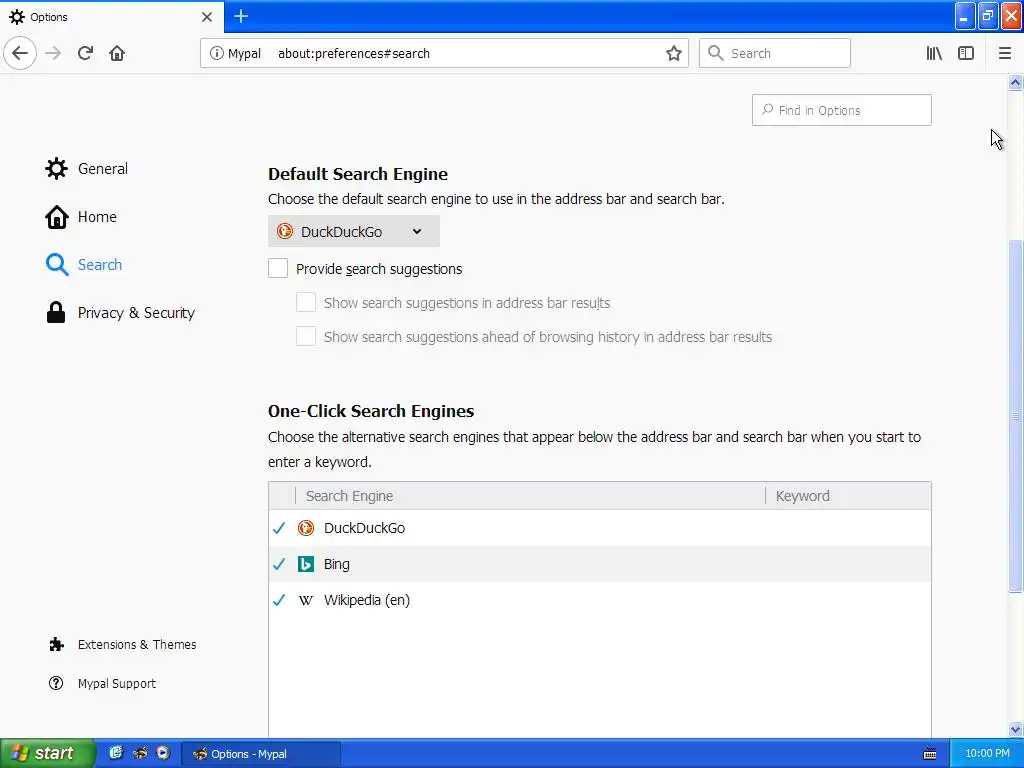Screen dimensions: 1024x768
Task: Launch Mypal from quick launch icon
Action: point(140,753)
